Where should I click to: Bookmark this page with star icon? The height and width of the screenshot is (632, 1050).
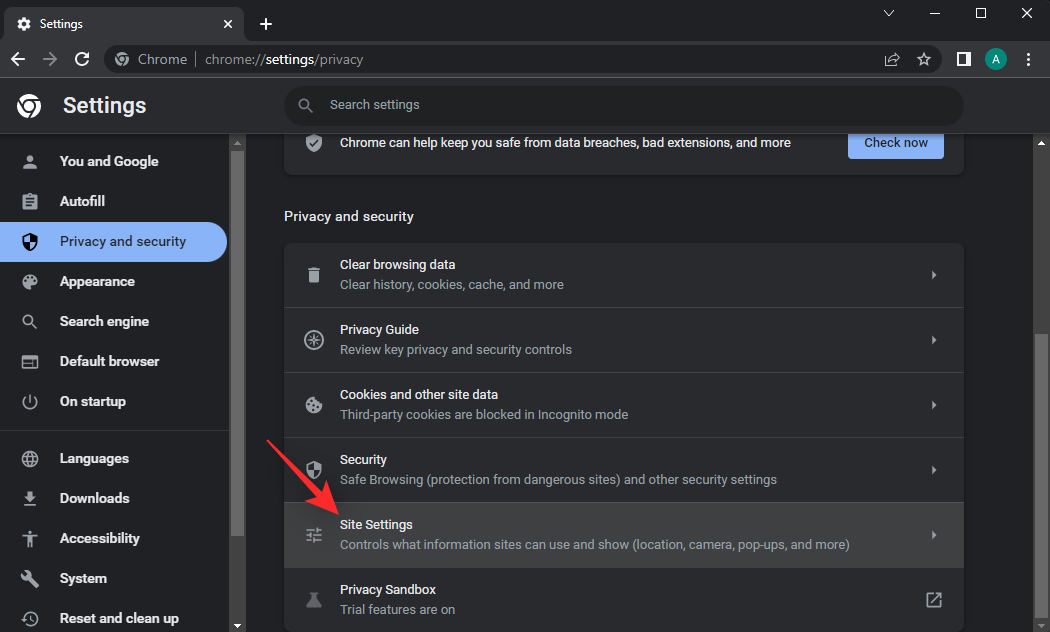pos(924,59)
